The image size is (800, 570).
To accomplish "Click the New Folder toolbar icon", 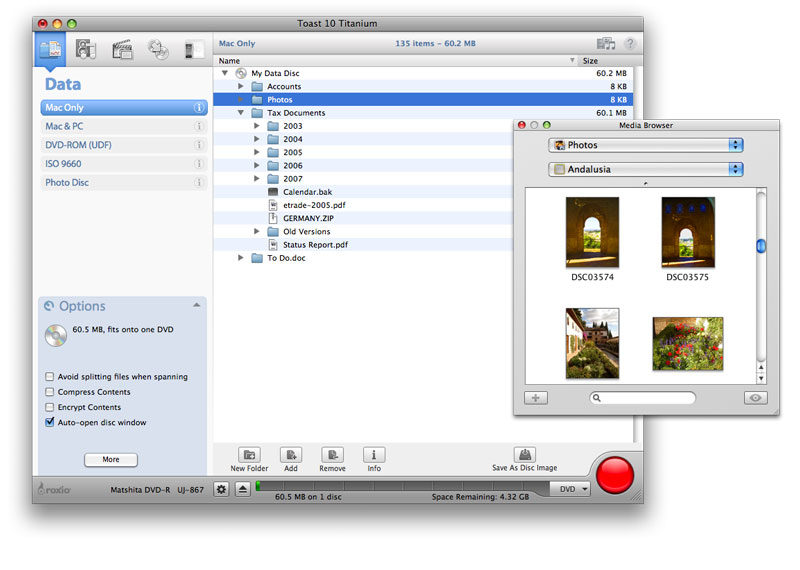I will [249, 455].
